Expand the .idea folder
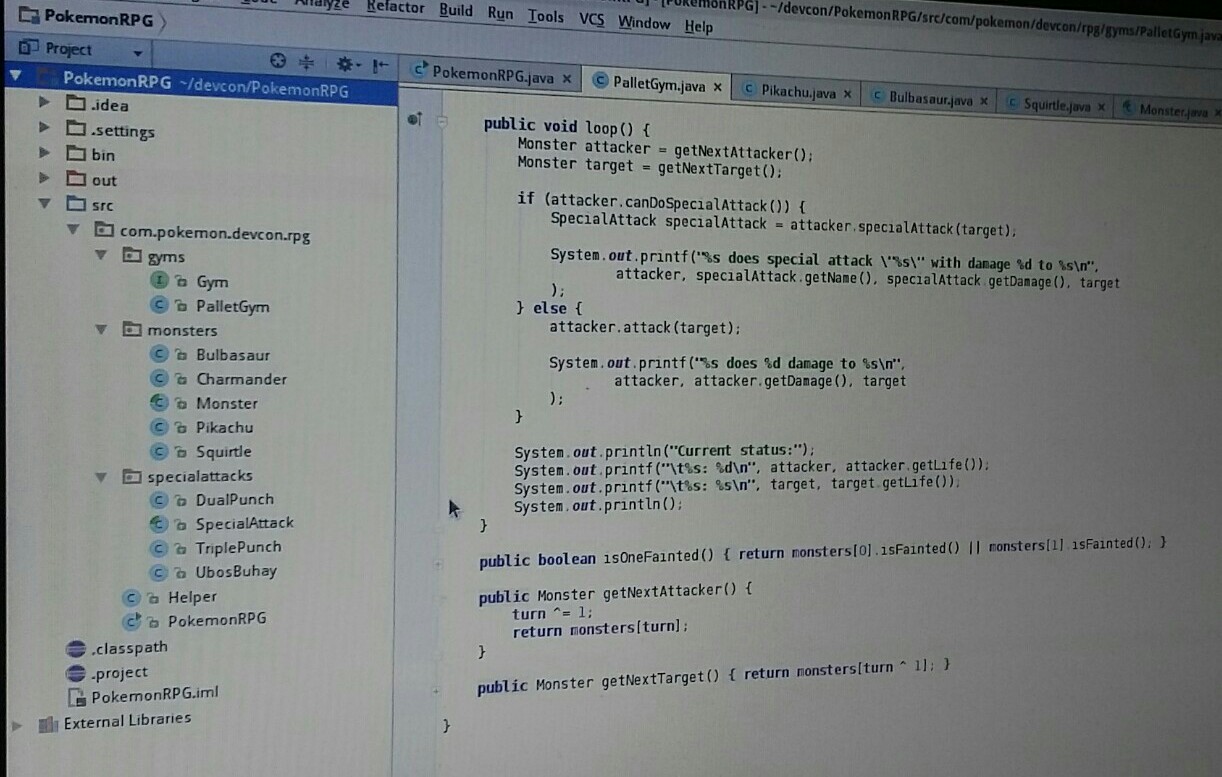The image size is (1222, 777). click(43, 102)
